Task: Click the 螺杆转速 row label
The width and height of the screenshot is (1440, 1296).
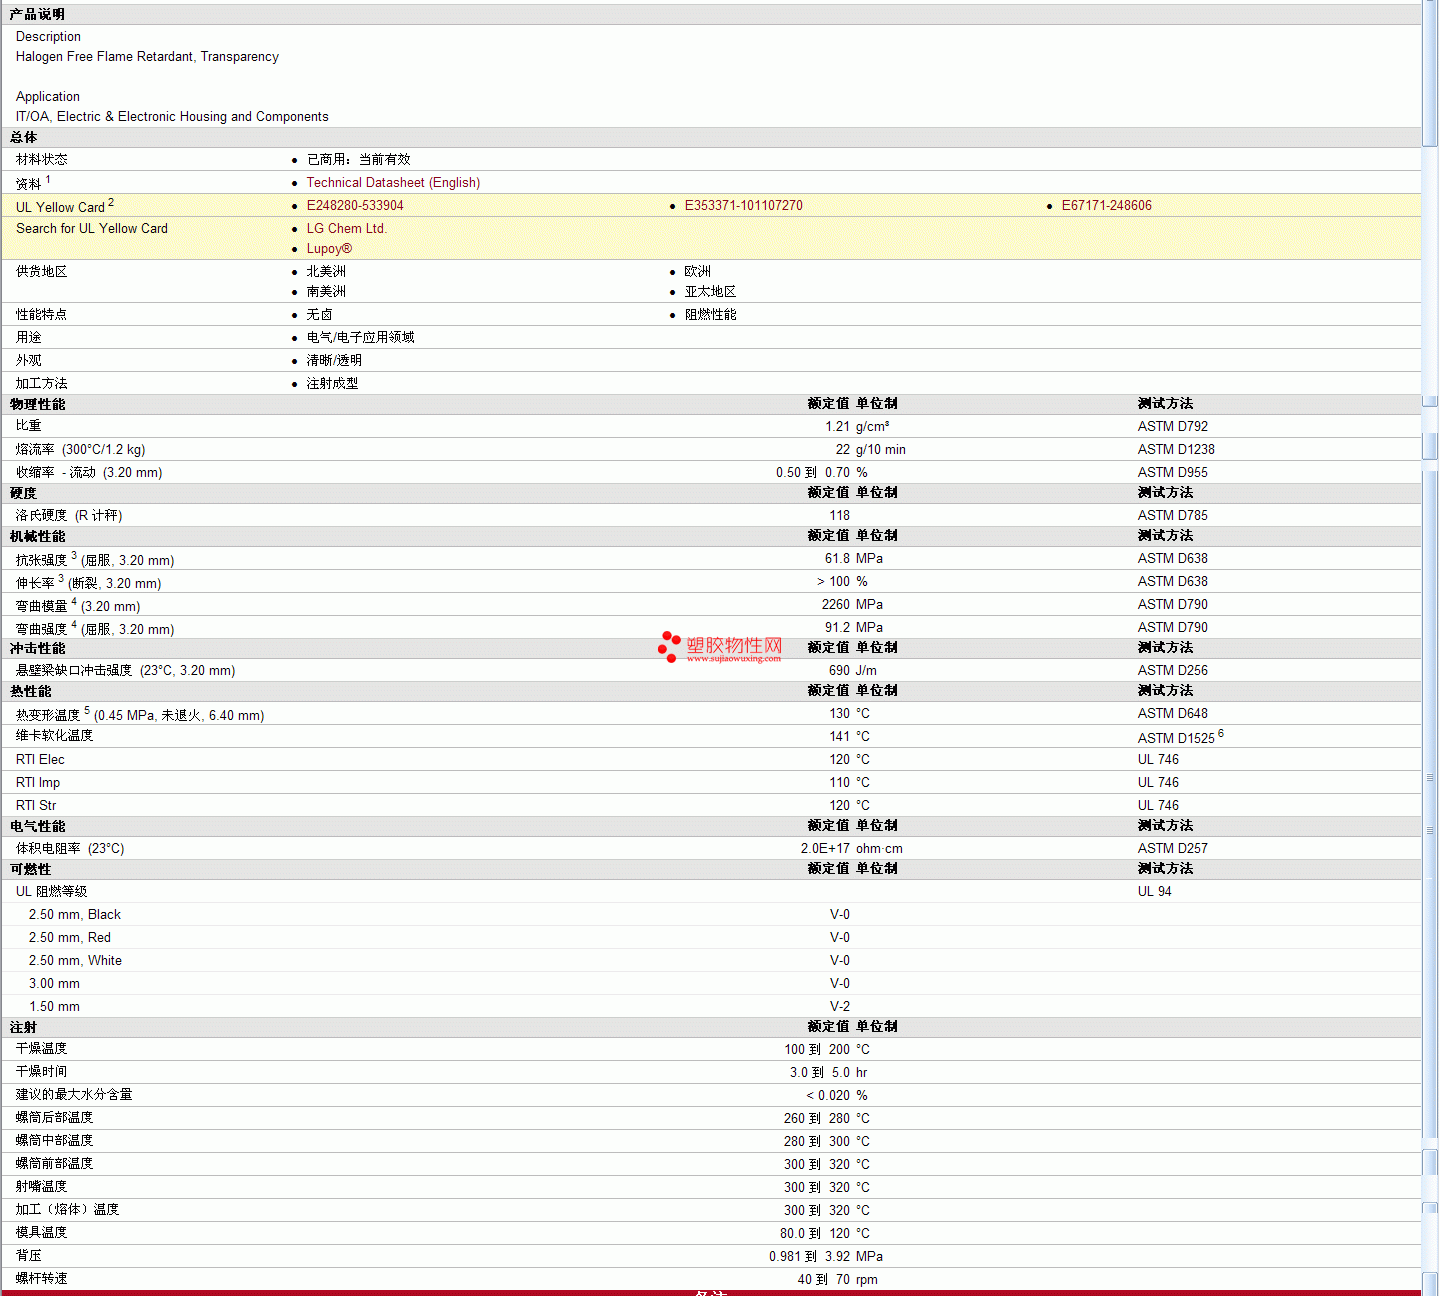Action: (x=42, y=1279)
